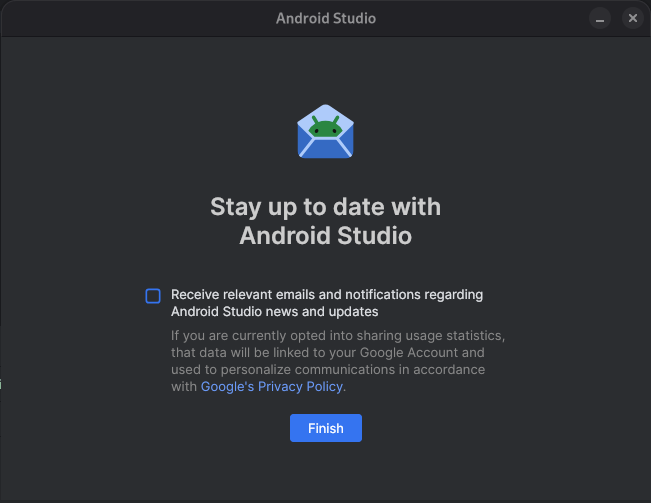Close the Android Studio dialog
The image size is (651, 503).
tap(632, 18)
